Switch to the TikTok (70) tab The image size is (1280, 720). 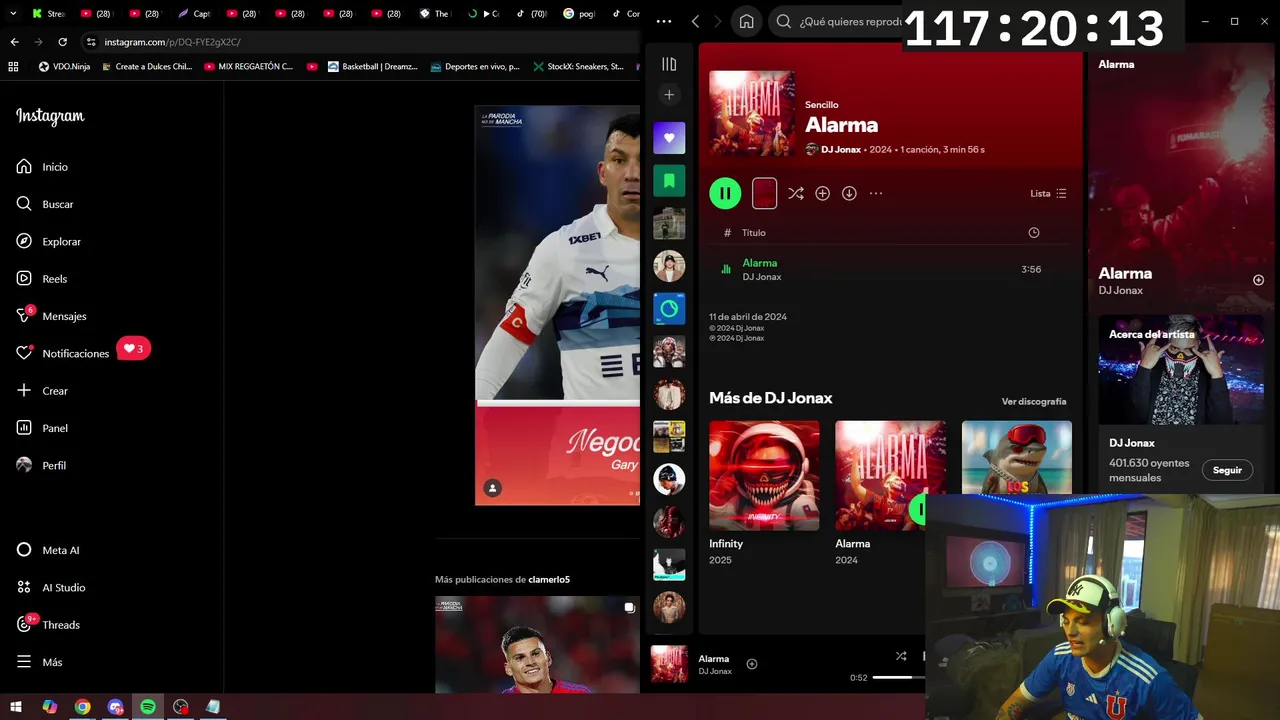coord(531,13)
